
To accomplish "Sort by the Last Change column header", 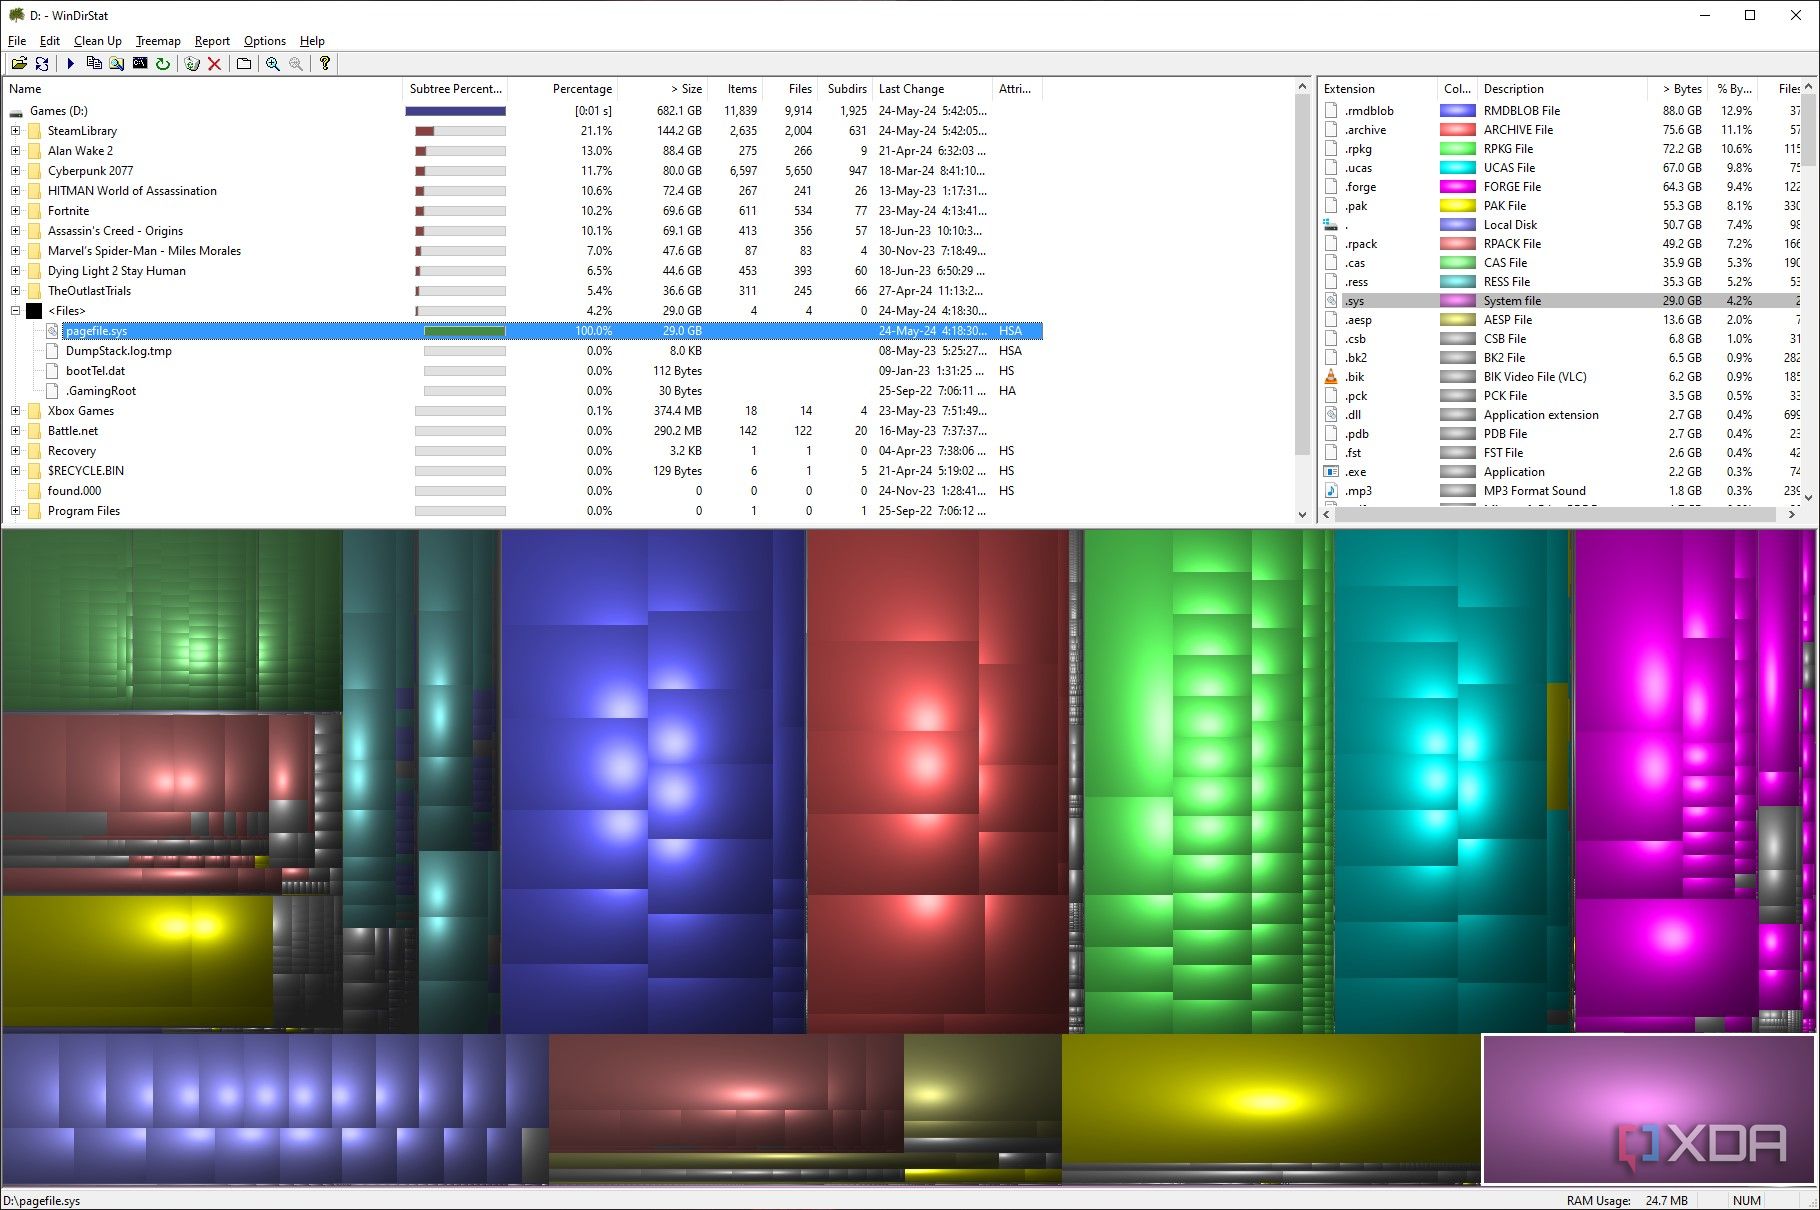I will coord(931,89).
